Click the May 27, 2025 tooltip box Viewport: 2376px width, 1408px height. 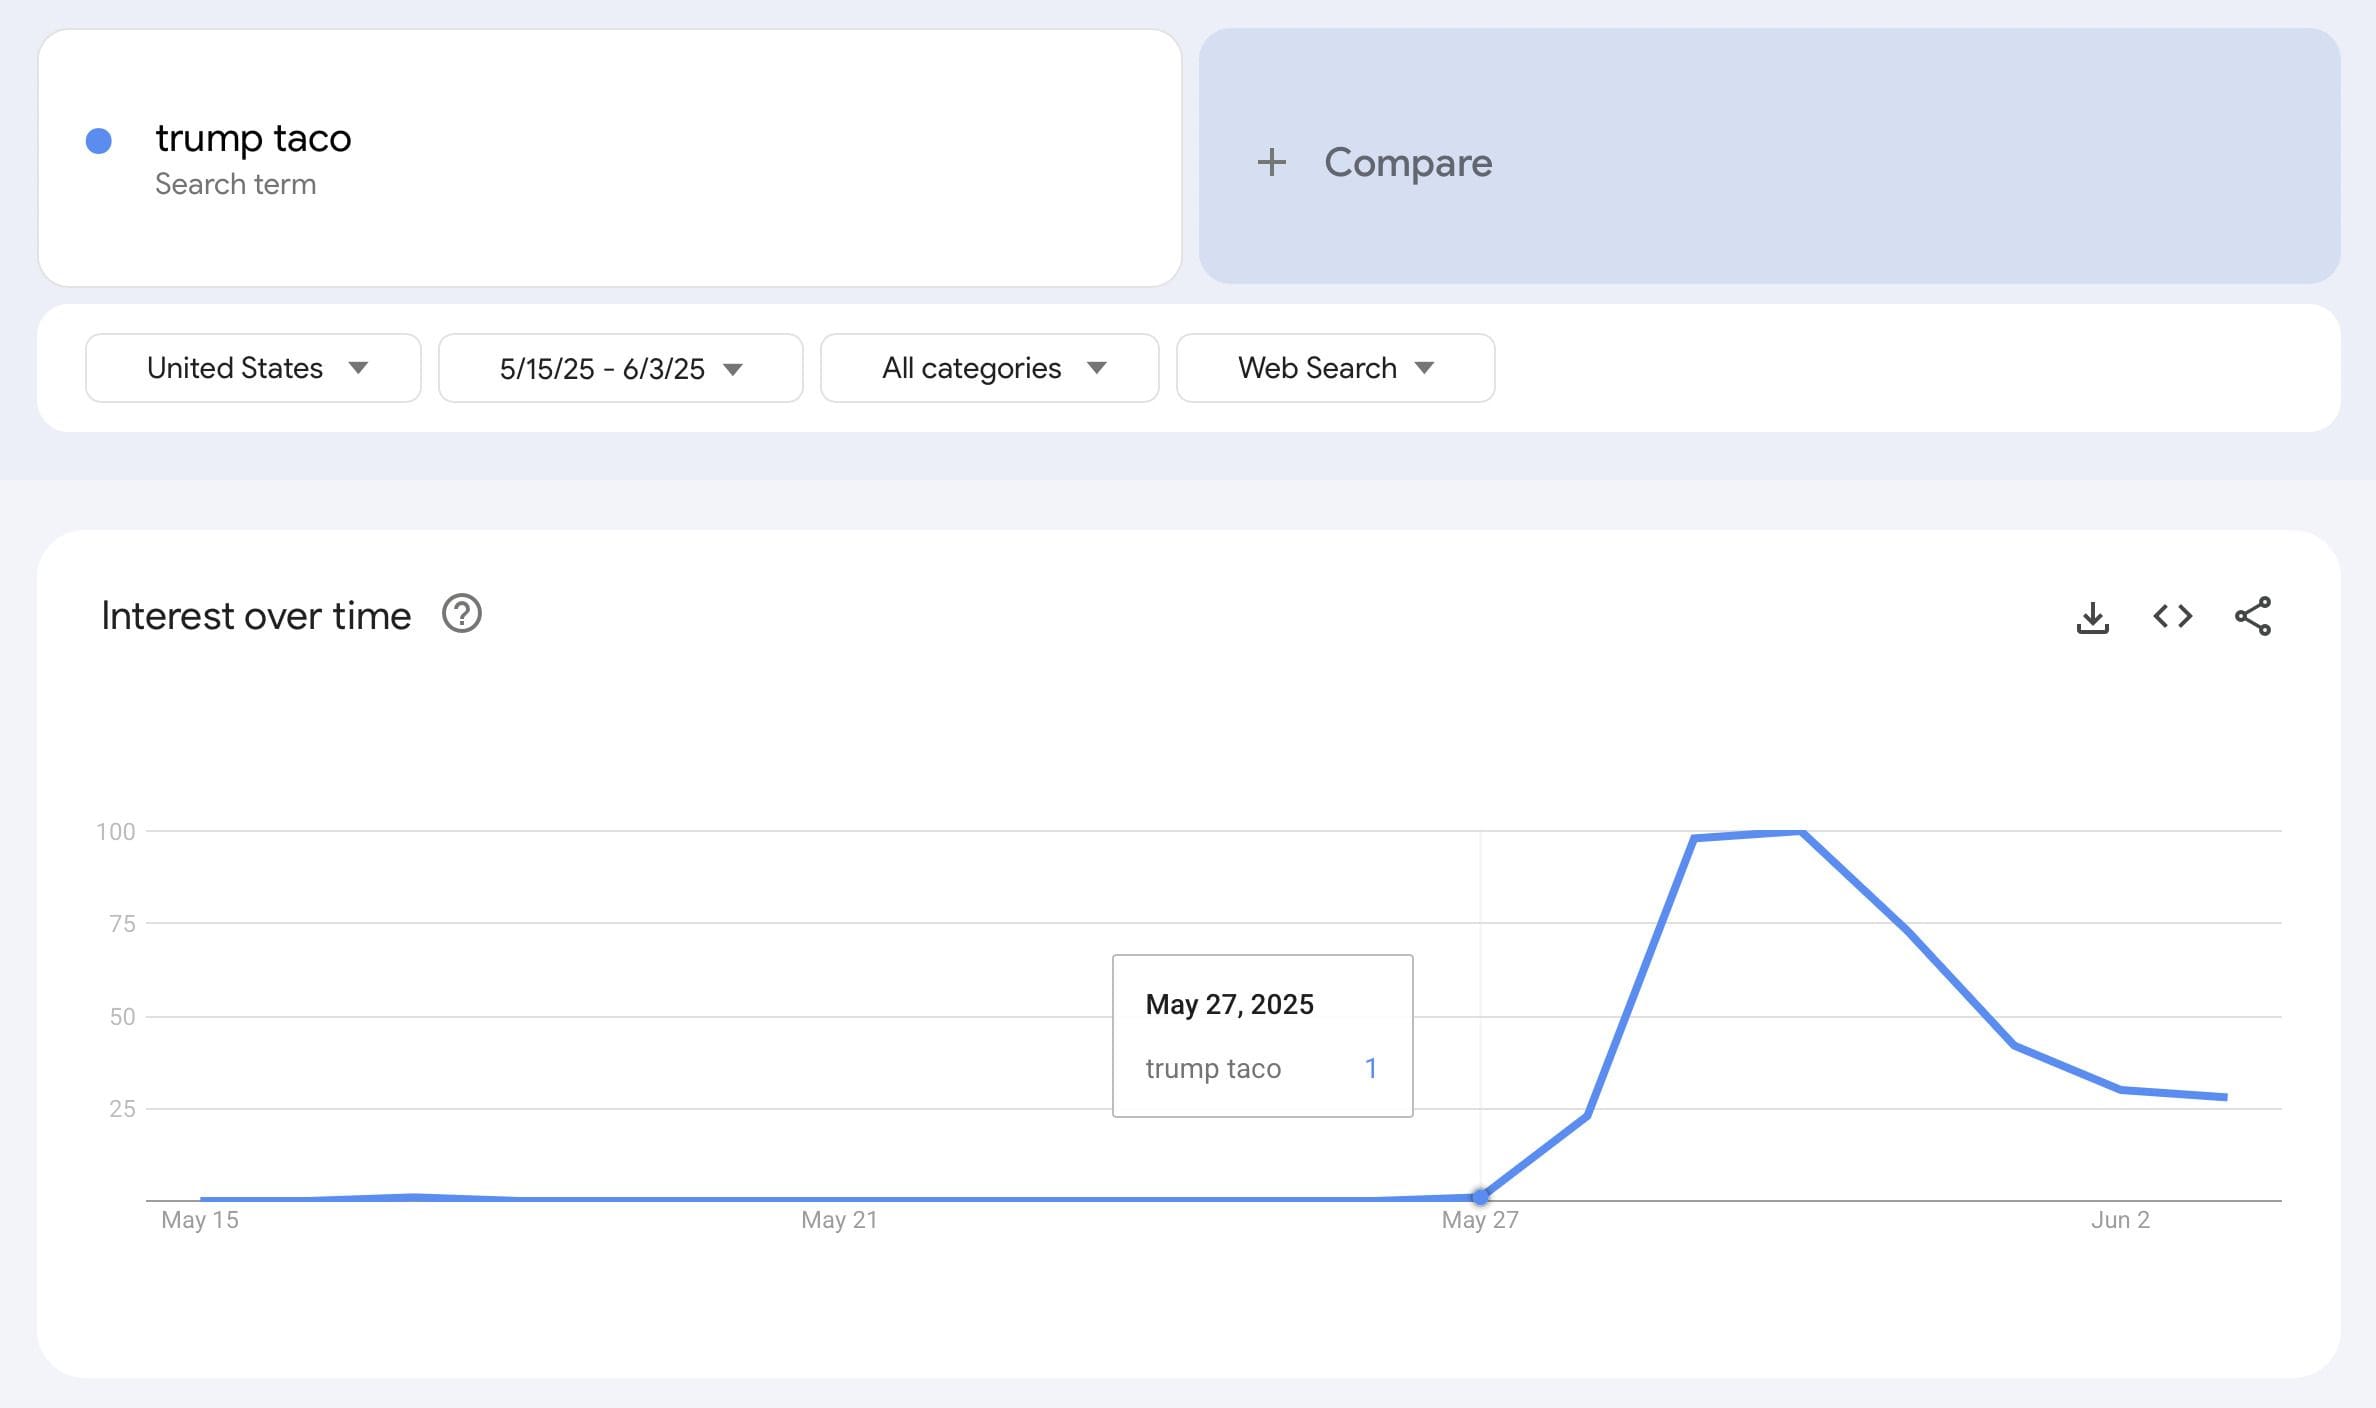pos(1262,1035)
